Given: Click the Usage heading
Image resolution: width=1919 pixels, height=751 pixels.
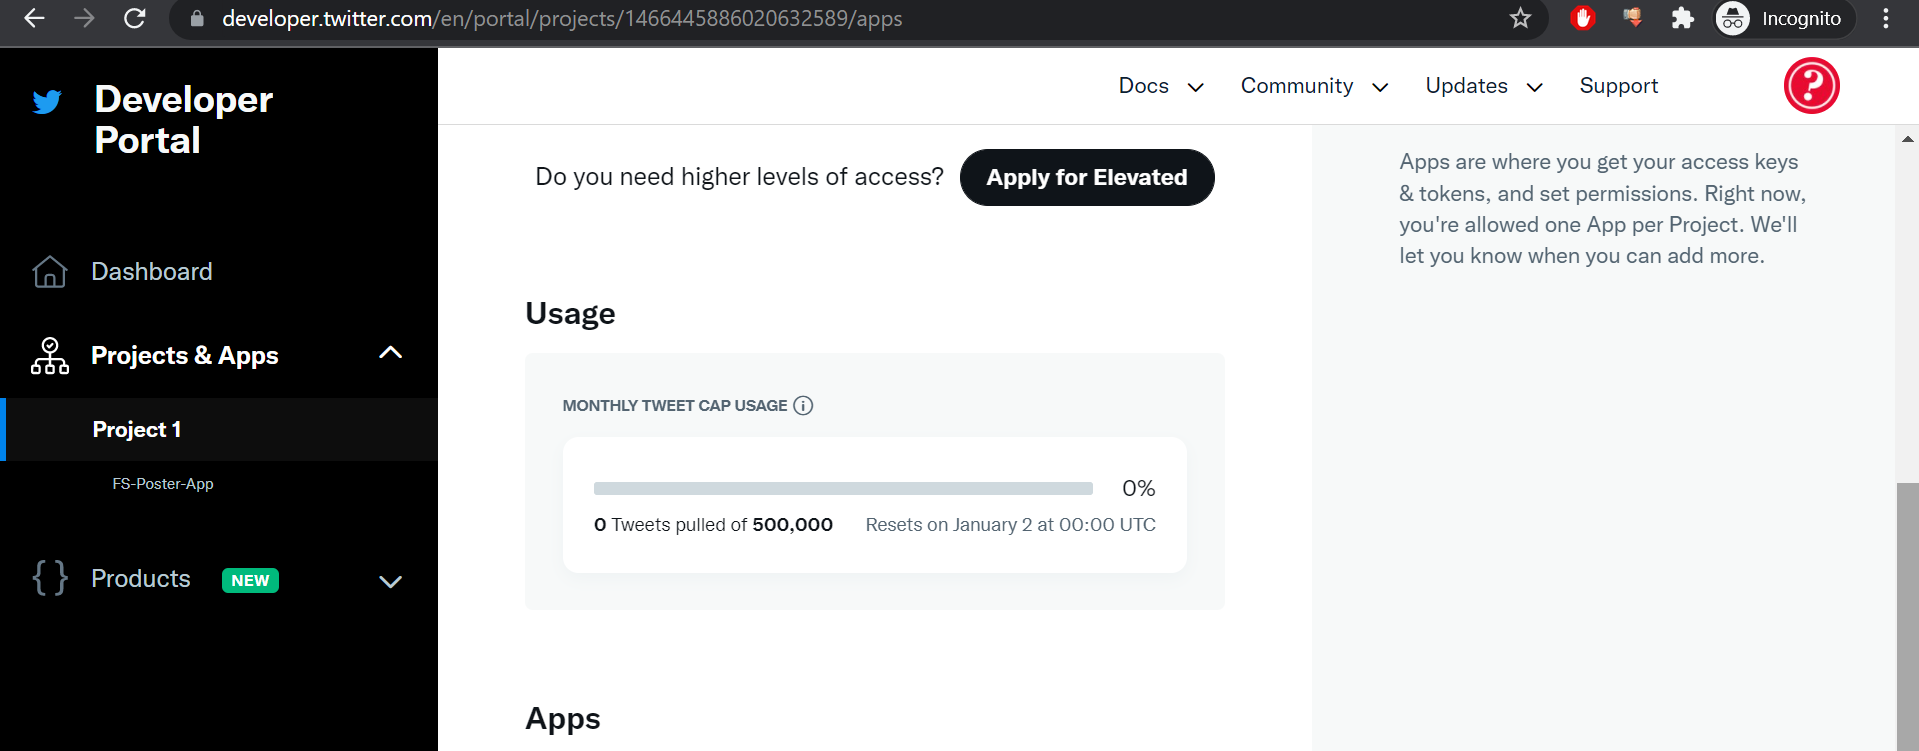Looking at the screenshot, I should [x=570, y=313].
